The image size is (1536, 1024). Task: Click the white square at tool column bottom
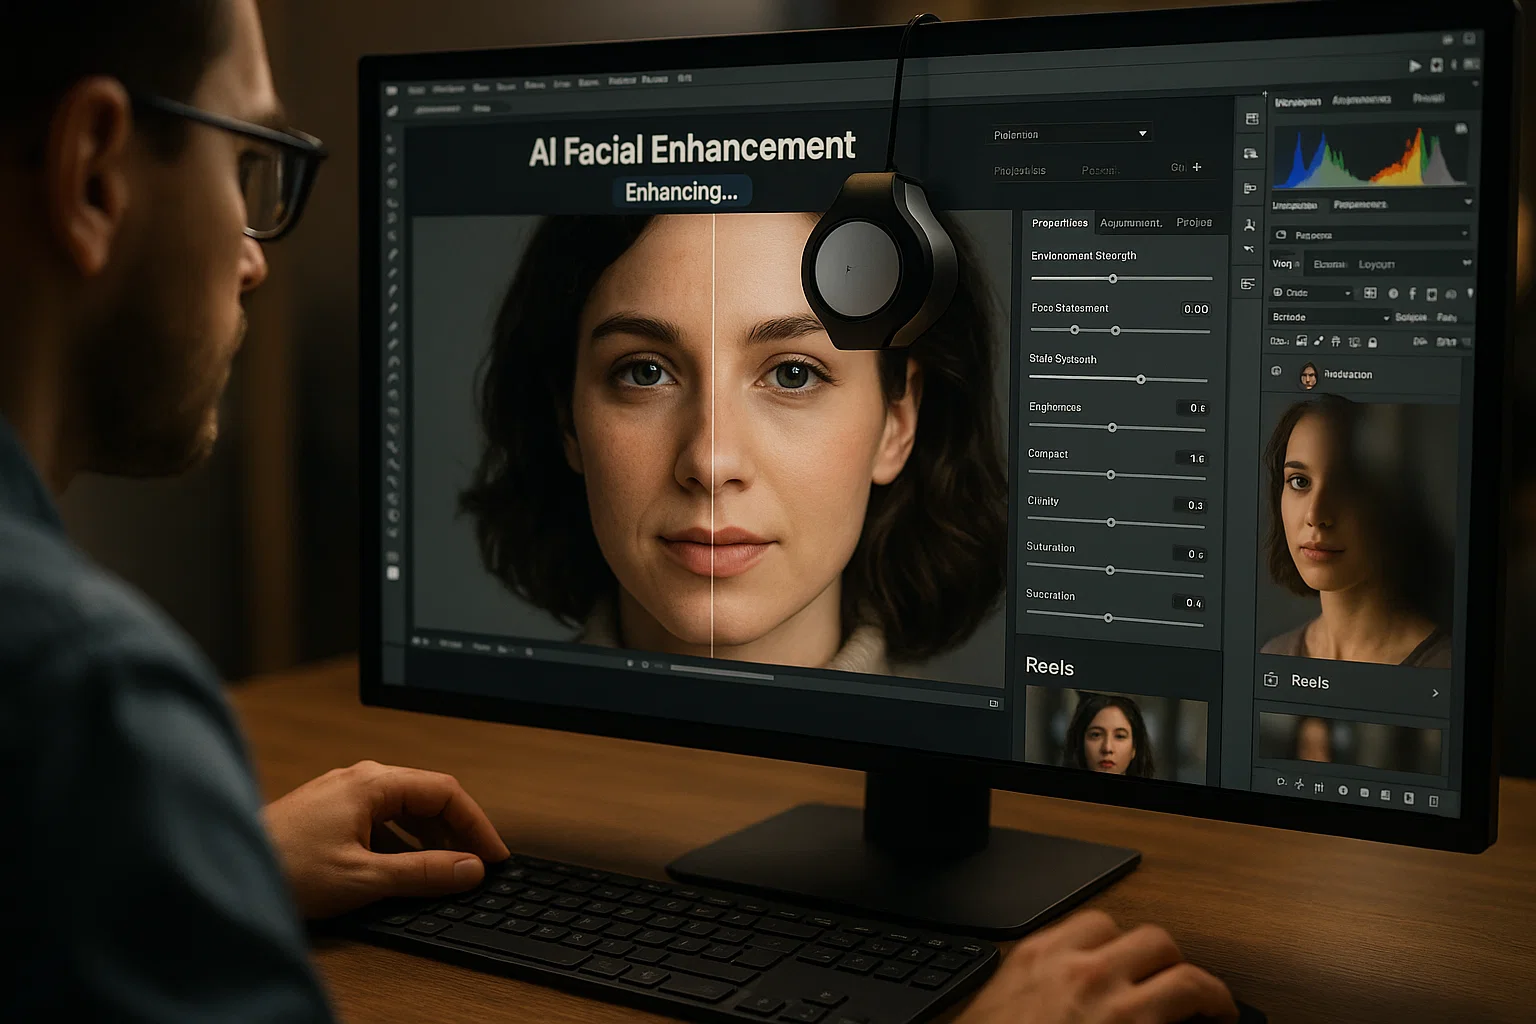coord(393,573)
